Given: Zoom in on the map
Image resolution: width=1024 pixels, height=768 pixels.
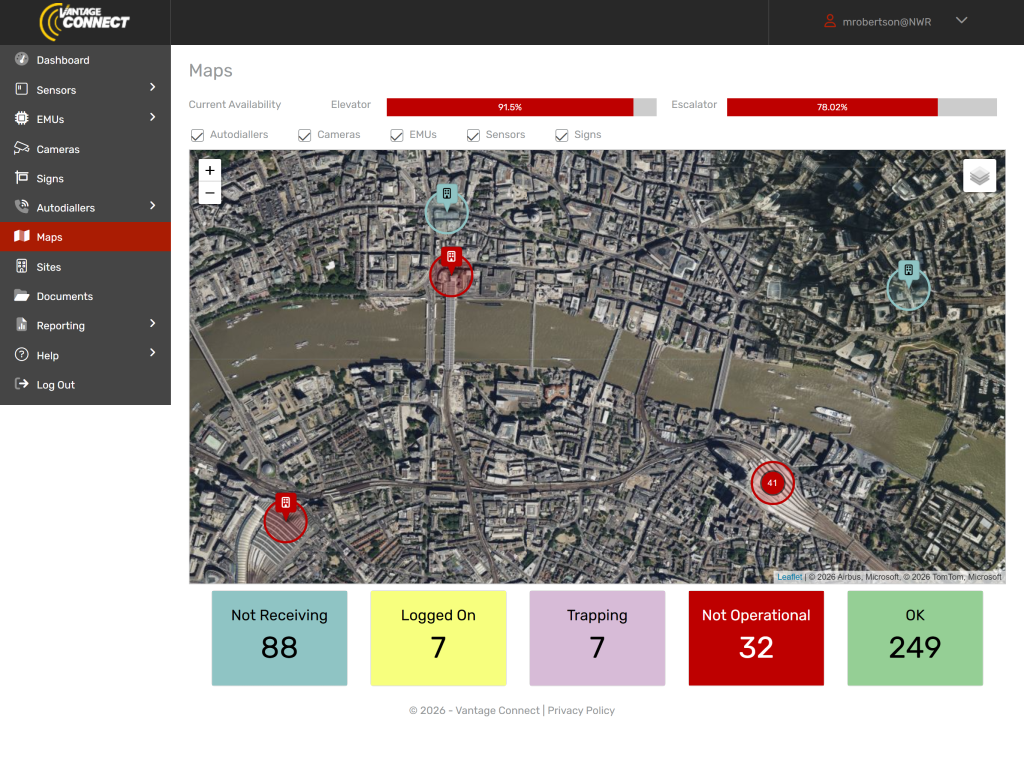Looking at the screenshot, I should [210, 170].
